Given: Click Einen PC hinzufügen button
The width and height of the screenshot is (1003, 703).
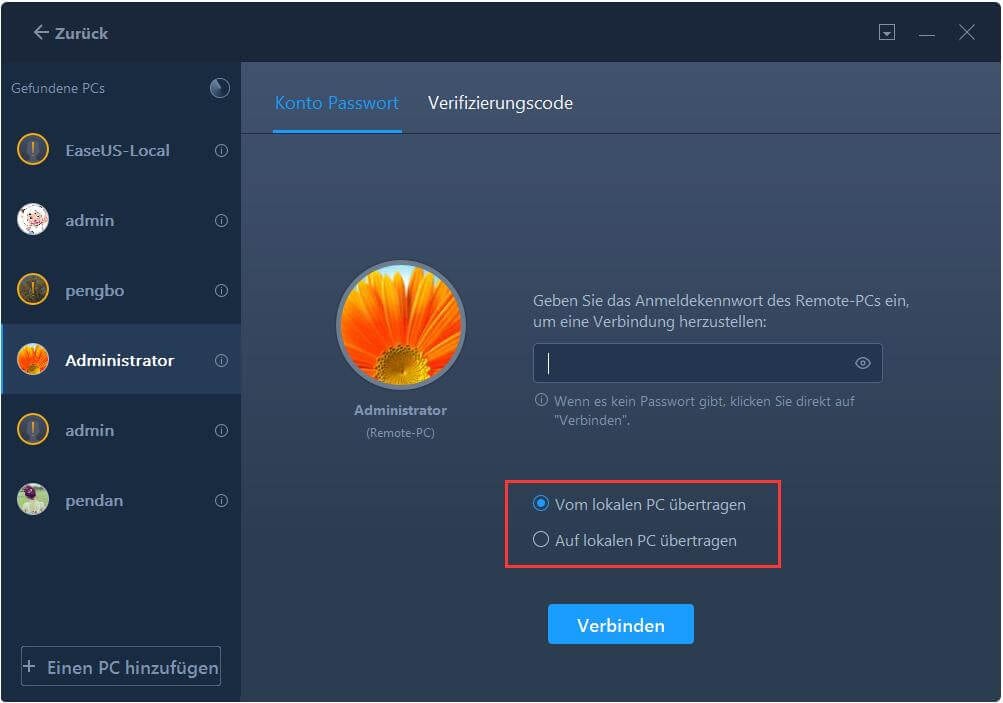Looking at the screenshot, I should [x=121, y=667].
